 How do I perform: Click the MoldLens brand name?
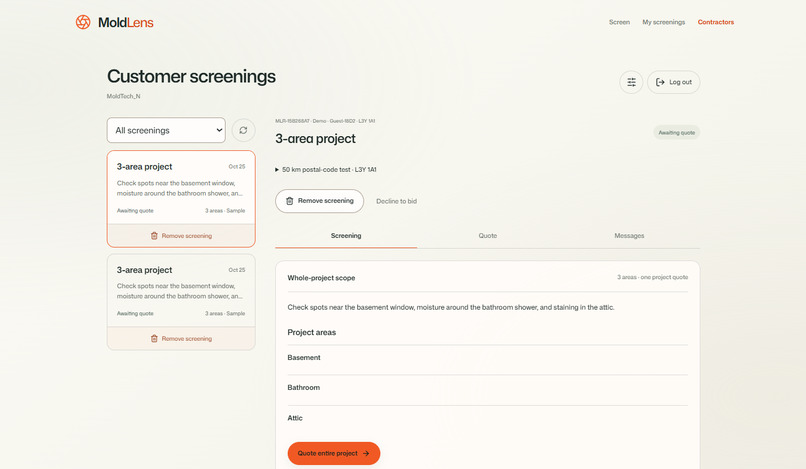pyautogui.click(x=125, y=23)
